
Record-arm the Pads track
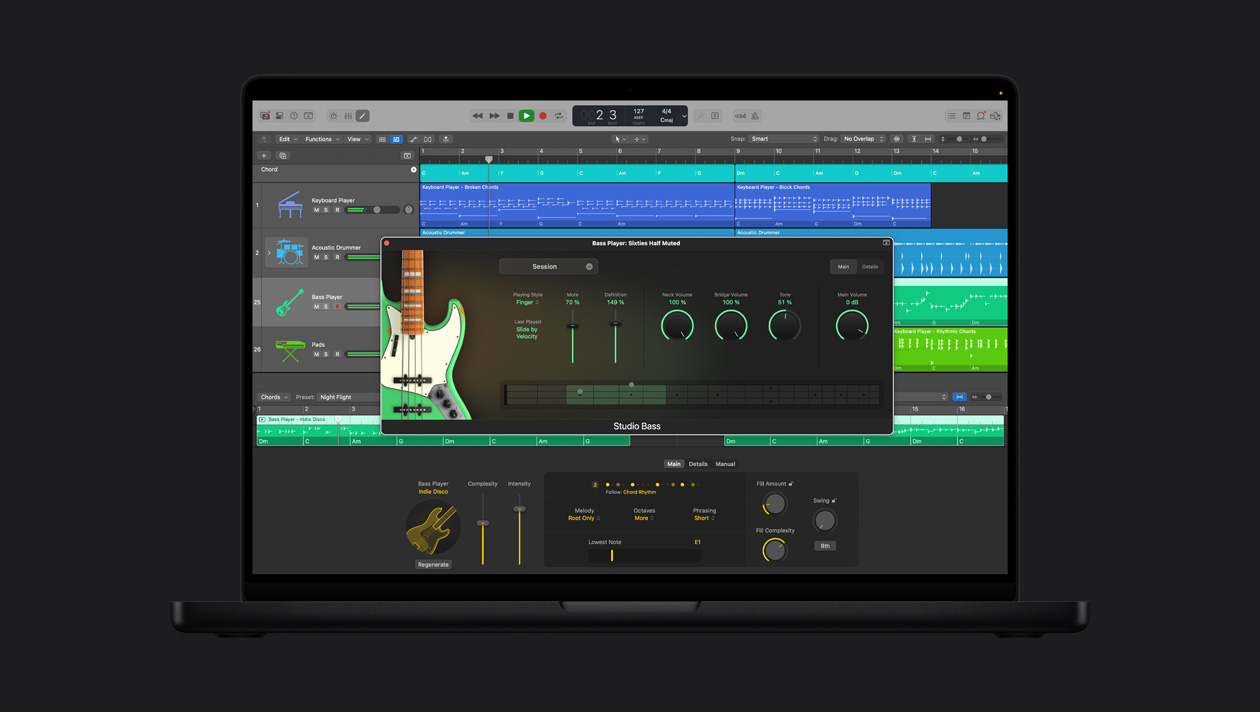[337, 354]
